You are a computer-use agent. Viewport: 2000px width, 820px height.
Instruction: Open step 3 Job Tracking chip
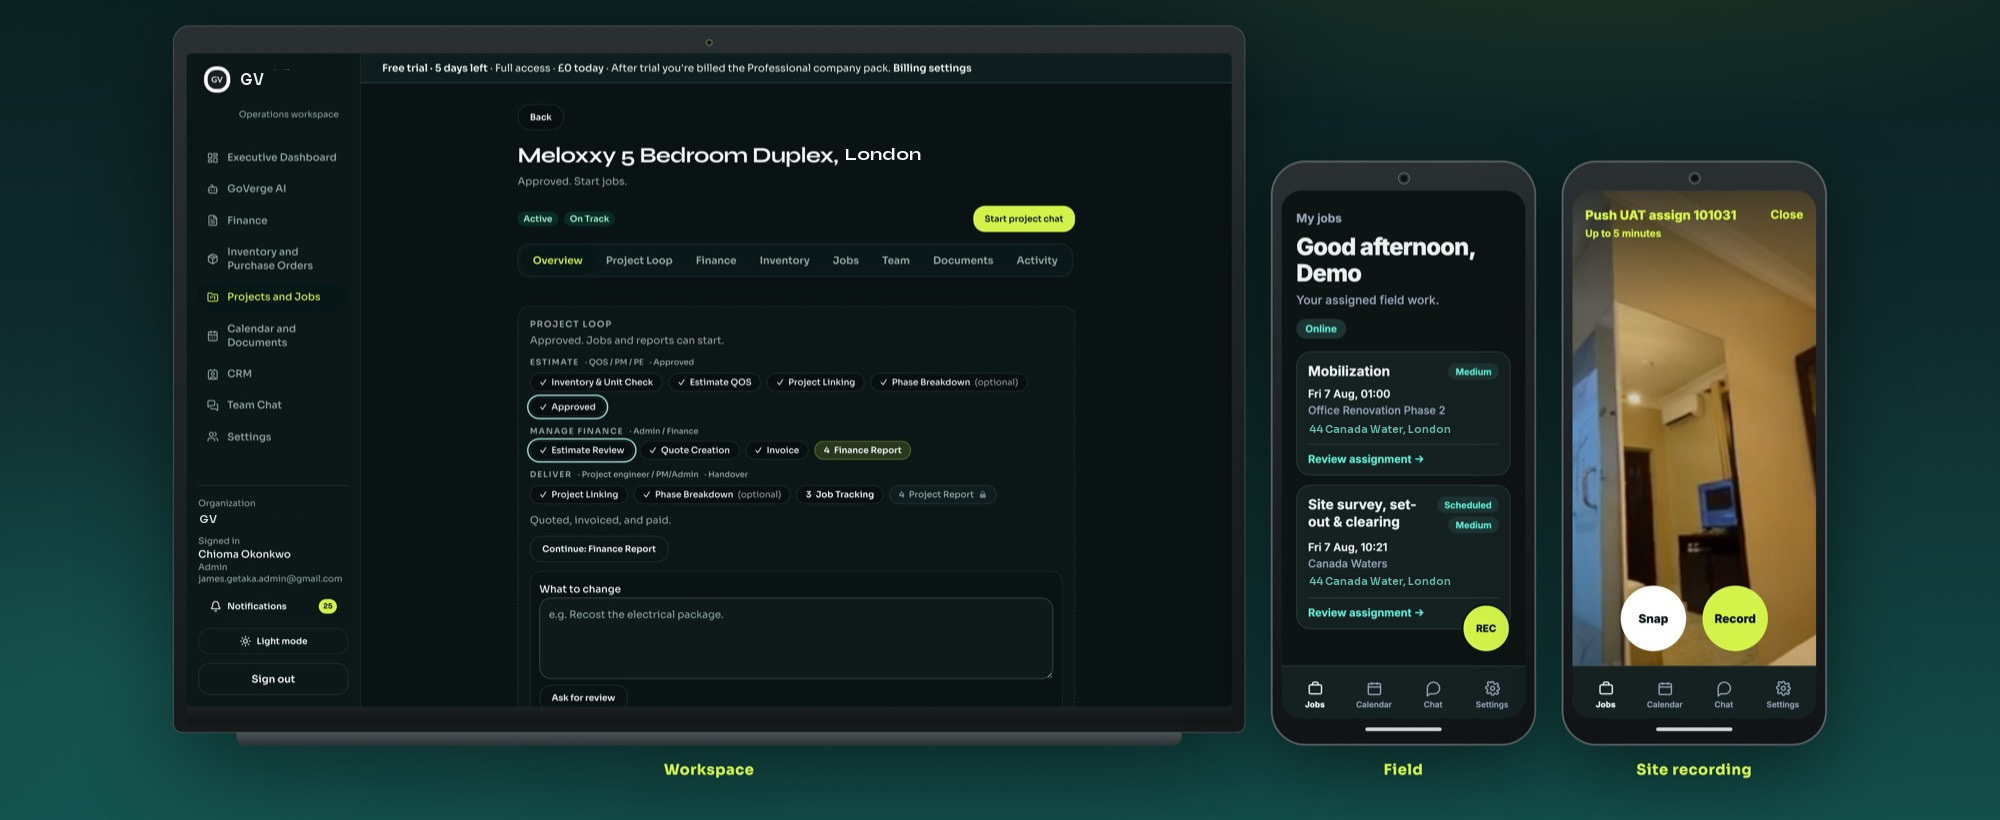(x=839, y=494)
